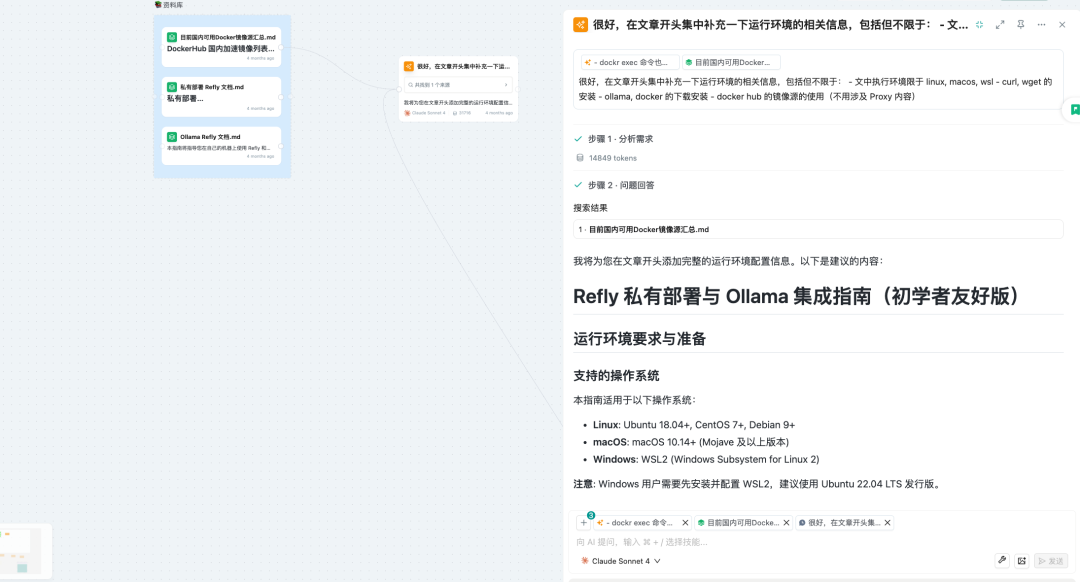The image size is (1080, 582).
Task: Click the 14849 tokens usage label
Action: click(607, 158)
